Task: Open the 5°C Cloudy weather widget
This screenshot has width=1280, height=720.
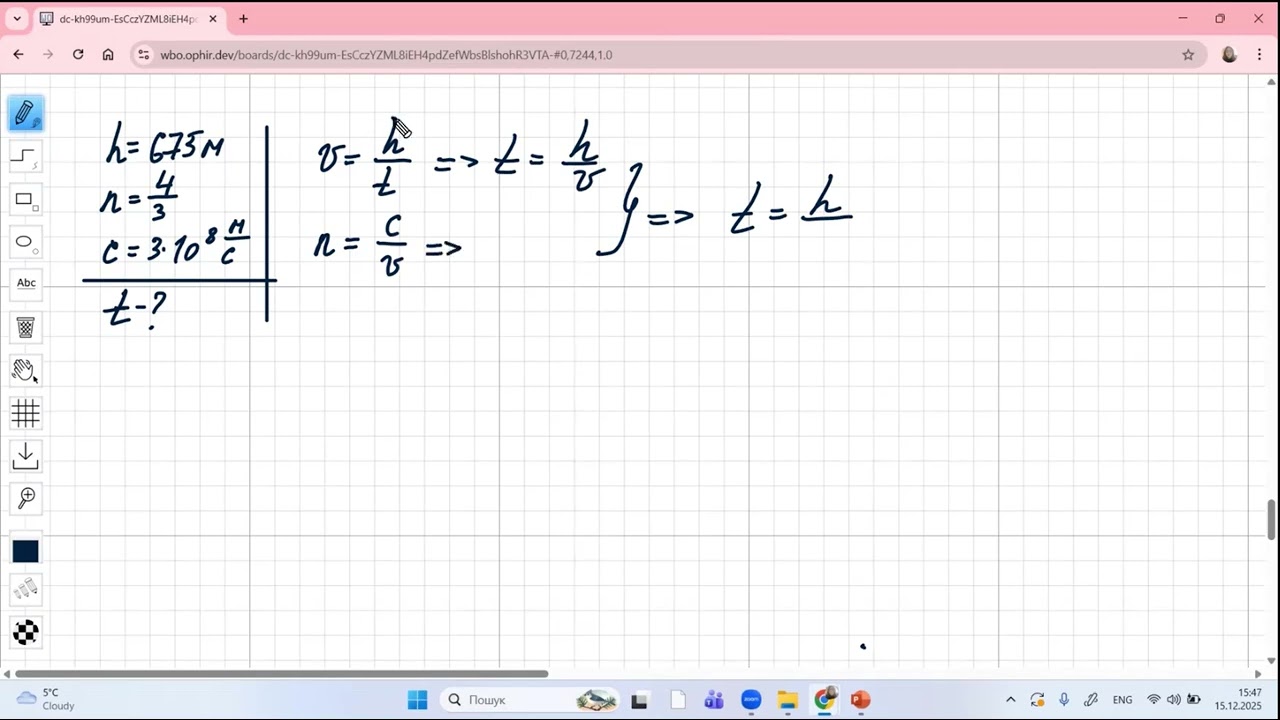Action: point(46,699)
